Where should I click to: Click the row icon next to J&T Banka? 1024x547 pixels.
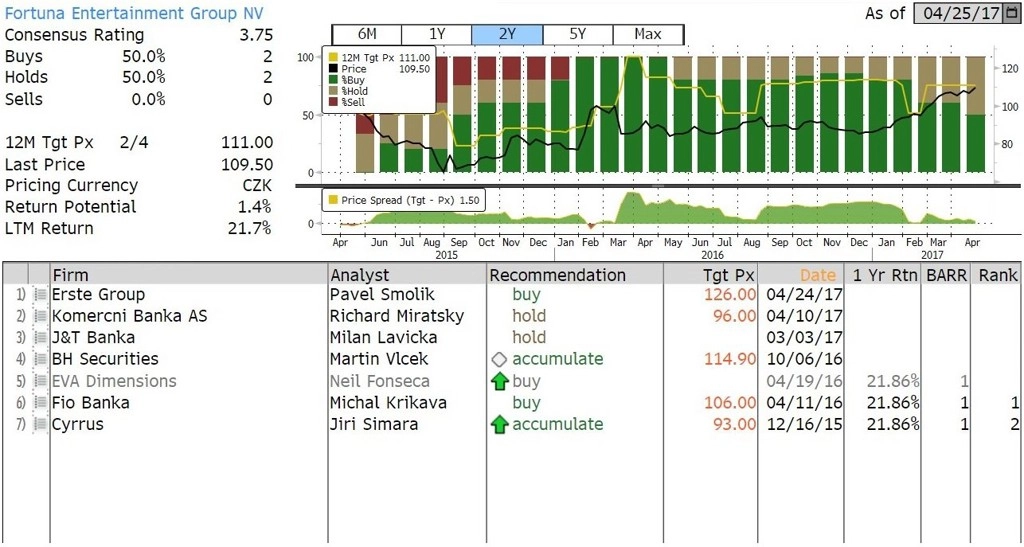click(x=40, y=338)
